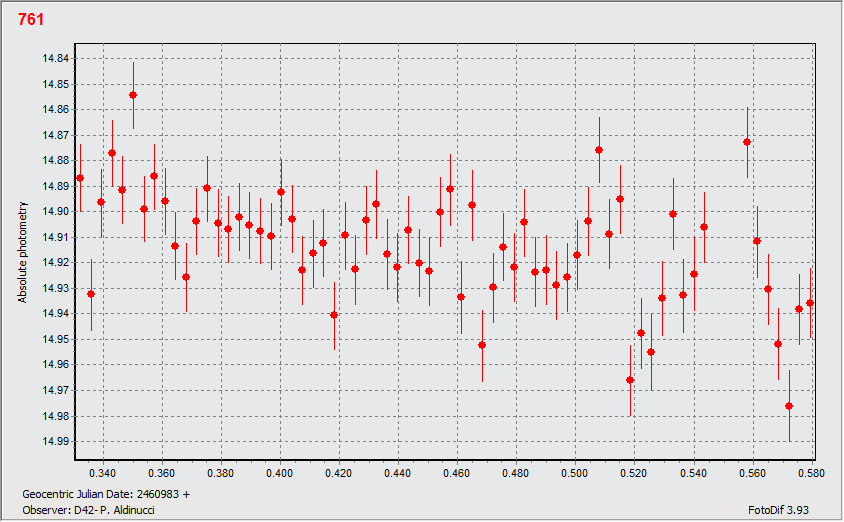Click the FotoDif 3.93 version label

click(776, 509)
